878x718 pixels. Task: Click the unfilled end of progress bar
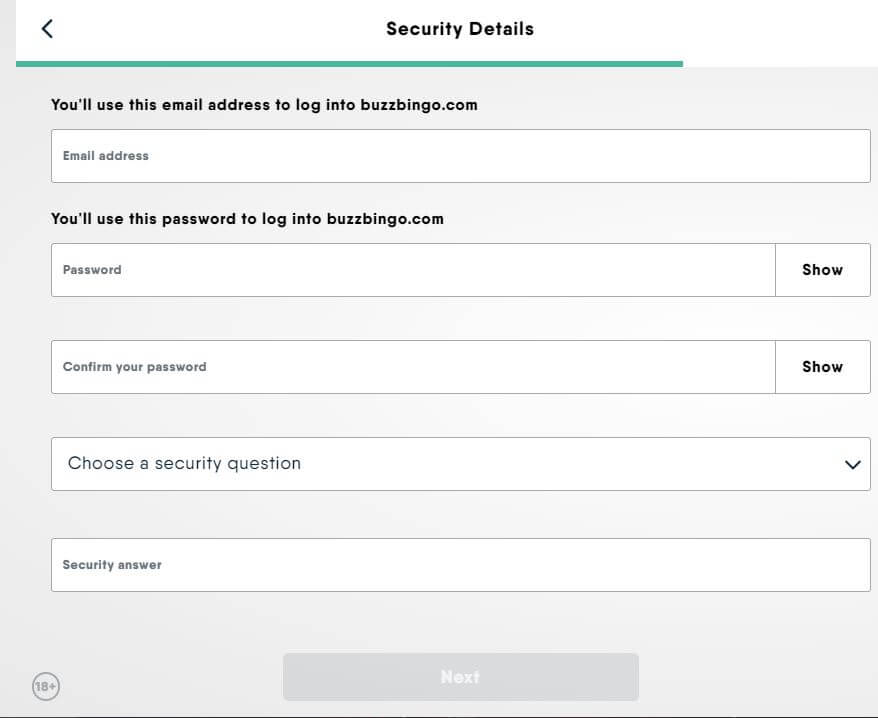(x=781, y=64)
